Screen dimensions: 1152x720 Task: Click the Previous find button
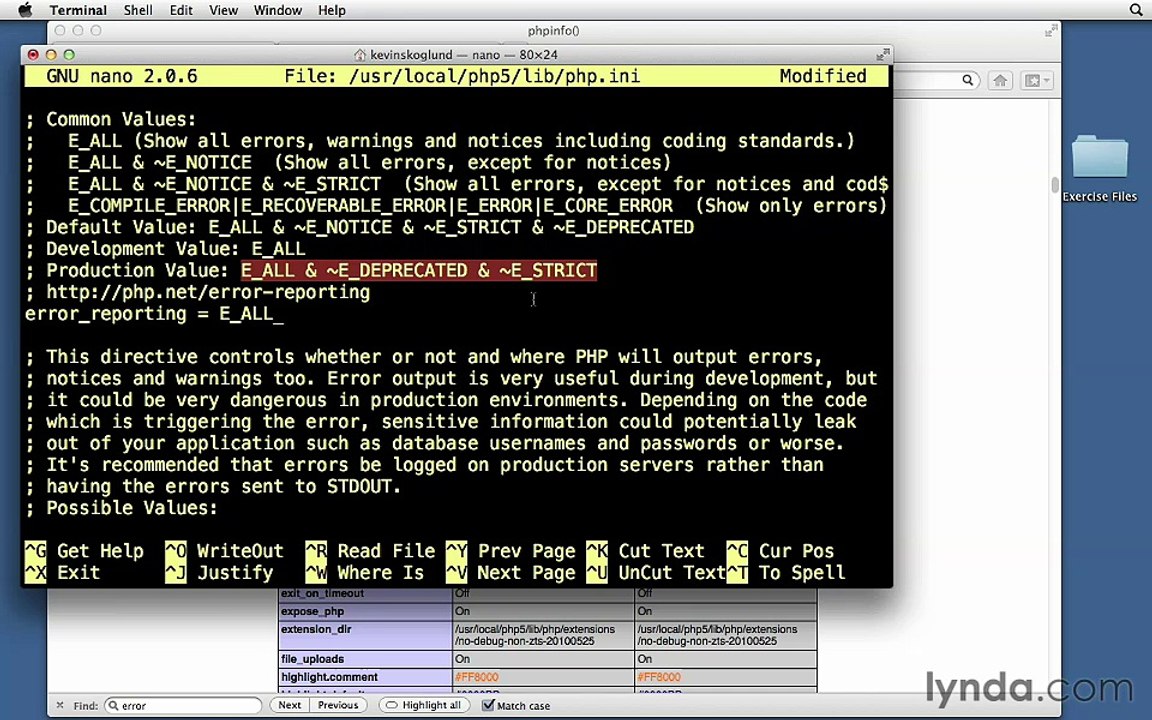(338, 705)
